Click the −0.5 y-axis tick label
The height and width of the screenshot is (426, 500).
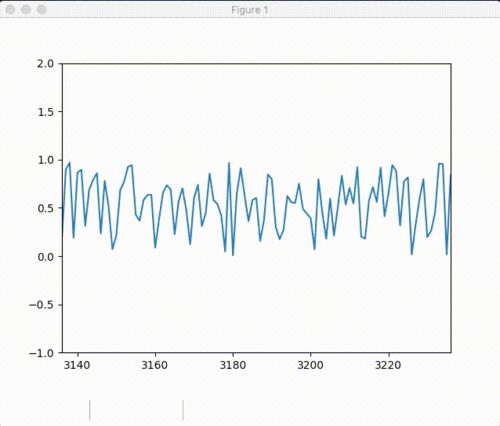pos(42,305)
